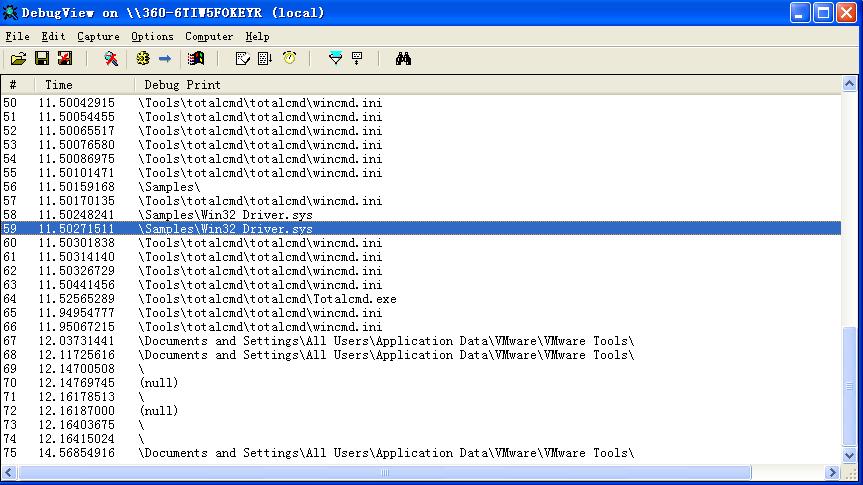Select row 69 at time 12.14700508

pyautogui.click(x=420, y=369)
